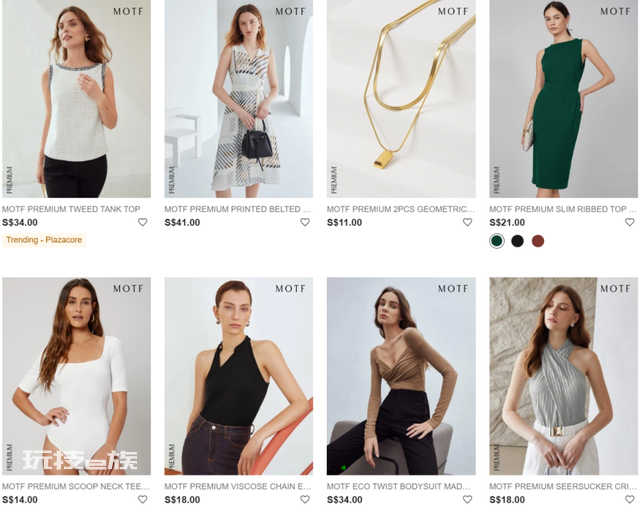640x510 pixels.
Task: Wishlist the 2pcs Geometric necklace
Action: [467, 222]
